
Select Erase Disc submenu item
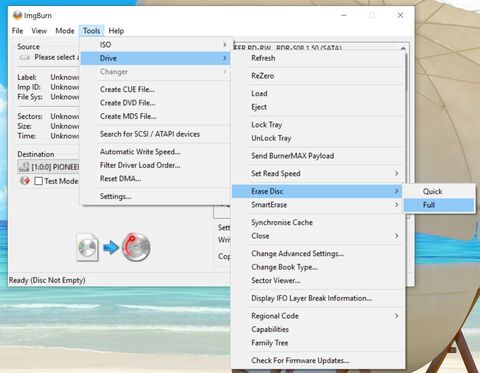(318, 191)
